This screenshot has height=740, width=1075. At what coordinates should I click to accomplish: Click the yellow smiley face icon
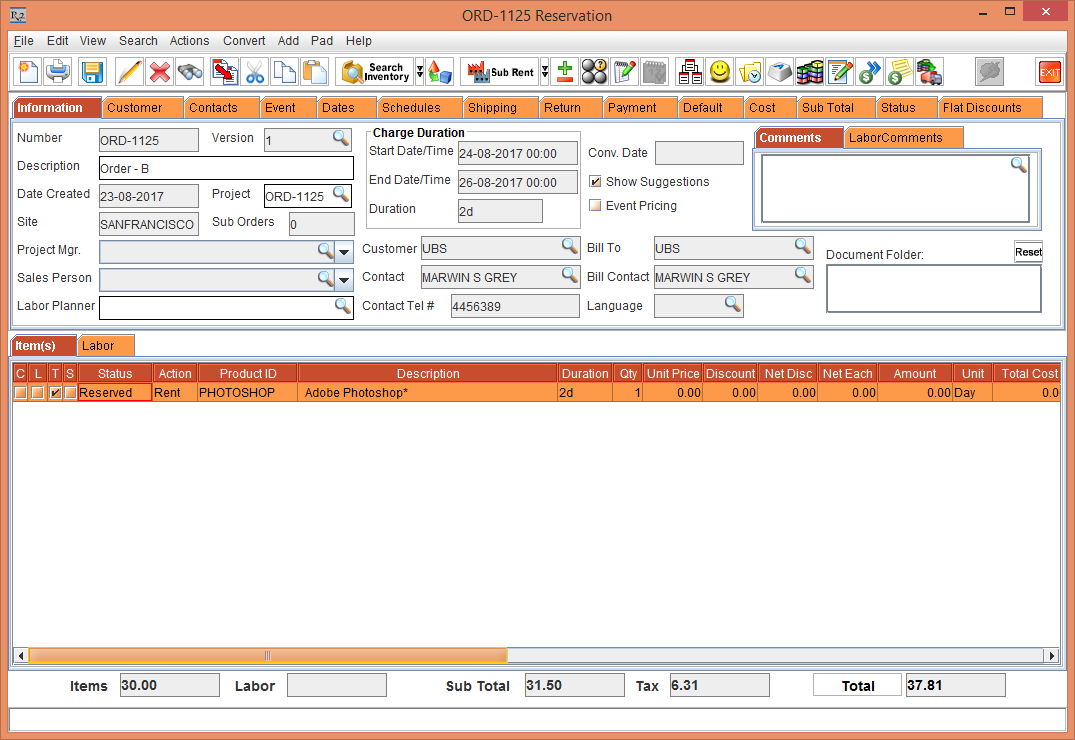click(719, 72)
